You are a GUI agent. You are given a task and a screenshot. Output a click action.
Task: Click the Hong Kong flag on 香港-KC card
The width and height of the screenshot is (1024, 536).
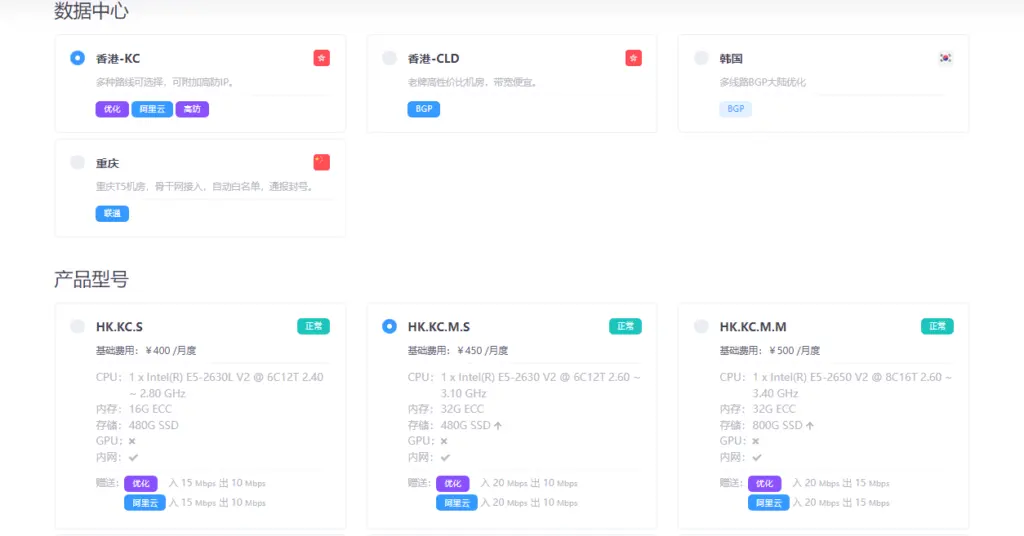tap(321, 58)
